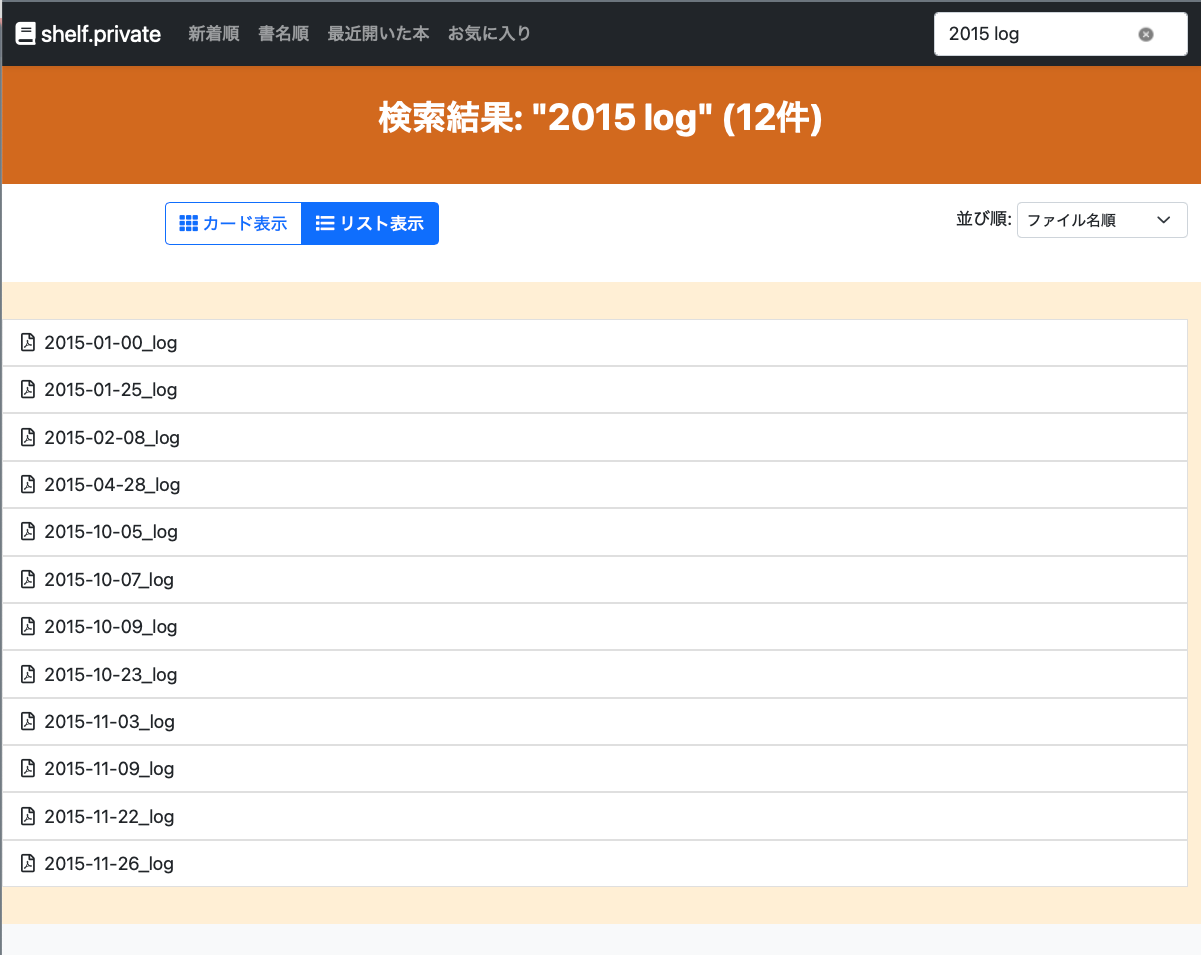
Task: Click the PDF icon beside 2015-11-26_log
Action: coord(28,864)
